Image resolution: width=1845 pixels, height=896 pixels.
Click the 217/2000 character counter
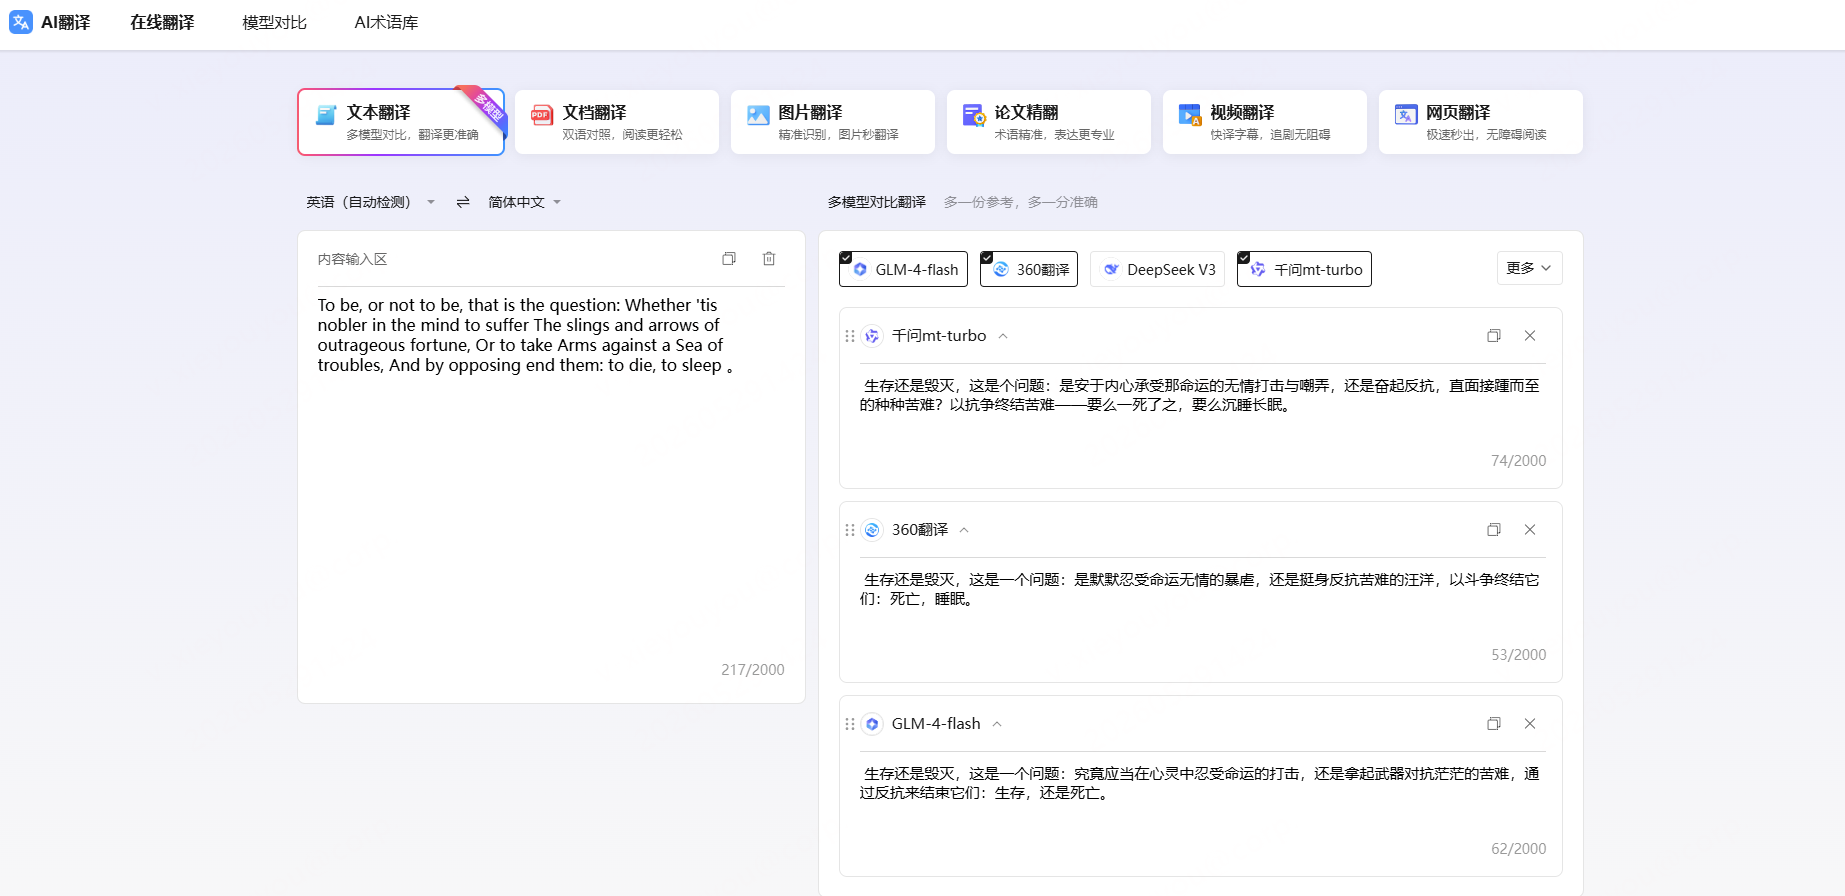[x=753, y=670]
